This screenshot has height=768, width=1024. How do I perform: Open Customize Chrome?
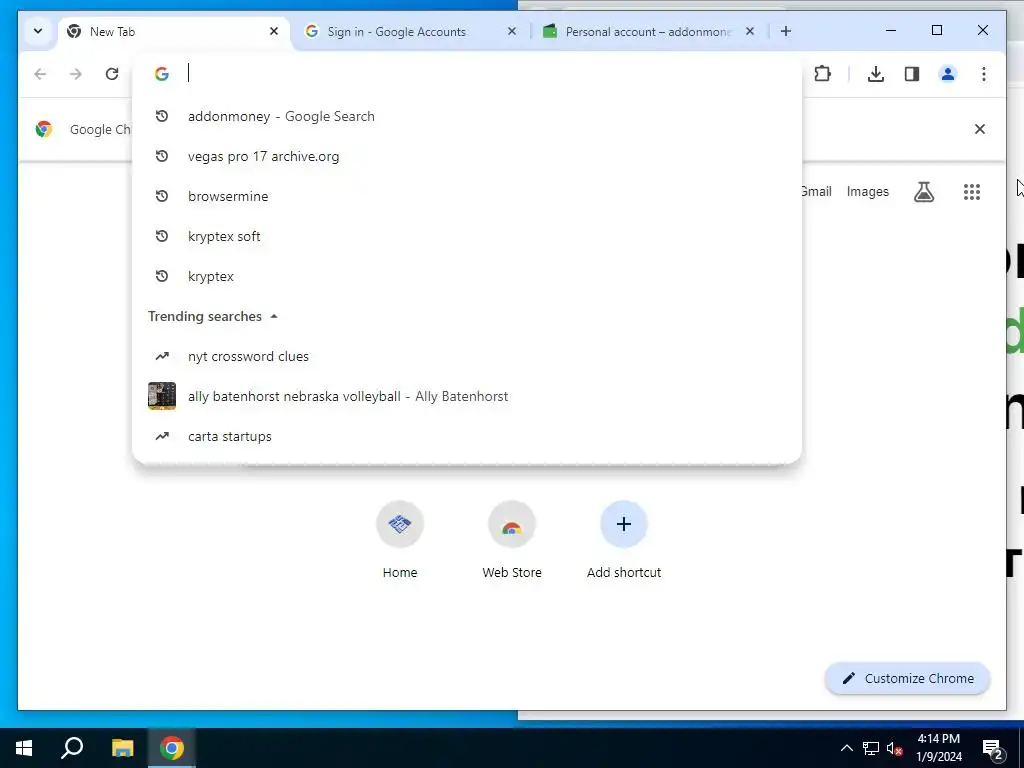(908, 679)
